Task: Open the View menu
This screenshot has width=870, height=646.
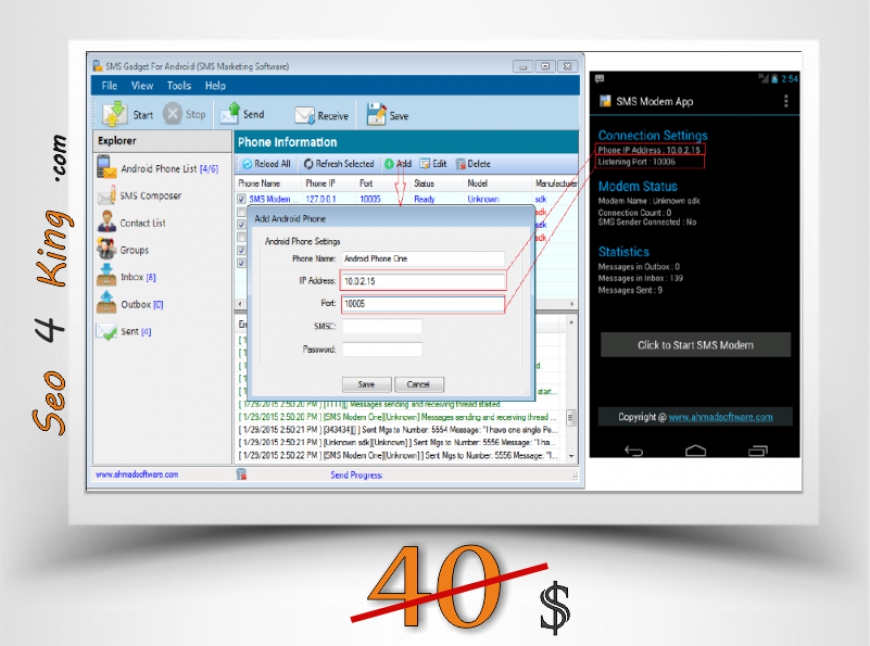Action: 142,85
